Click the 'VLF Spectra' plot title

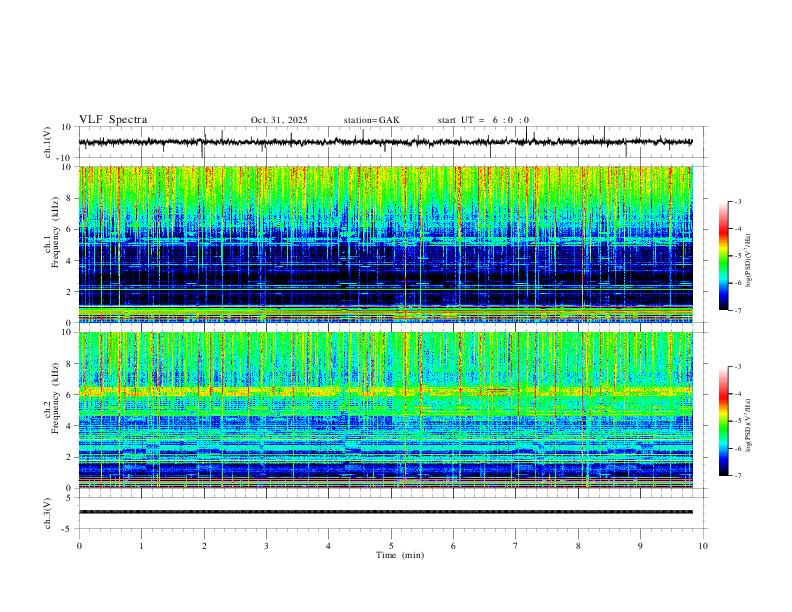coord(113,120)
